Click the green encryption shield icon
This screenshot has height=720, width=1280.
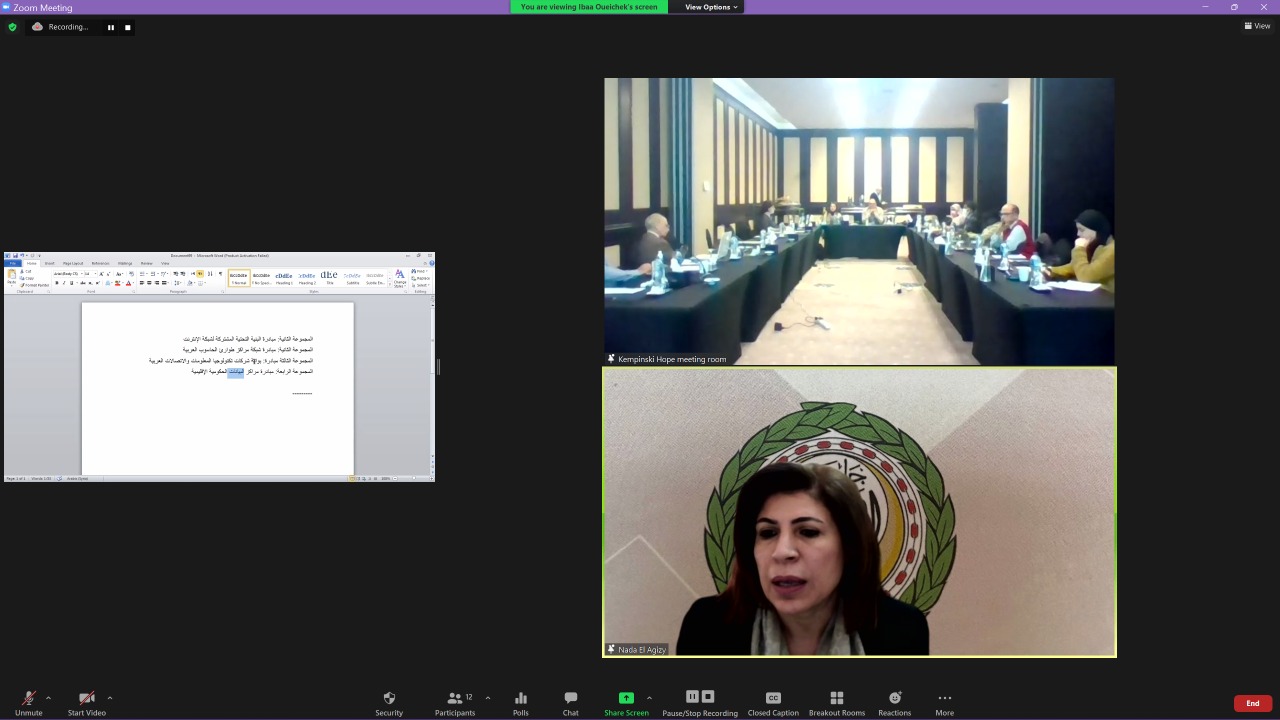pos(12,27)
